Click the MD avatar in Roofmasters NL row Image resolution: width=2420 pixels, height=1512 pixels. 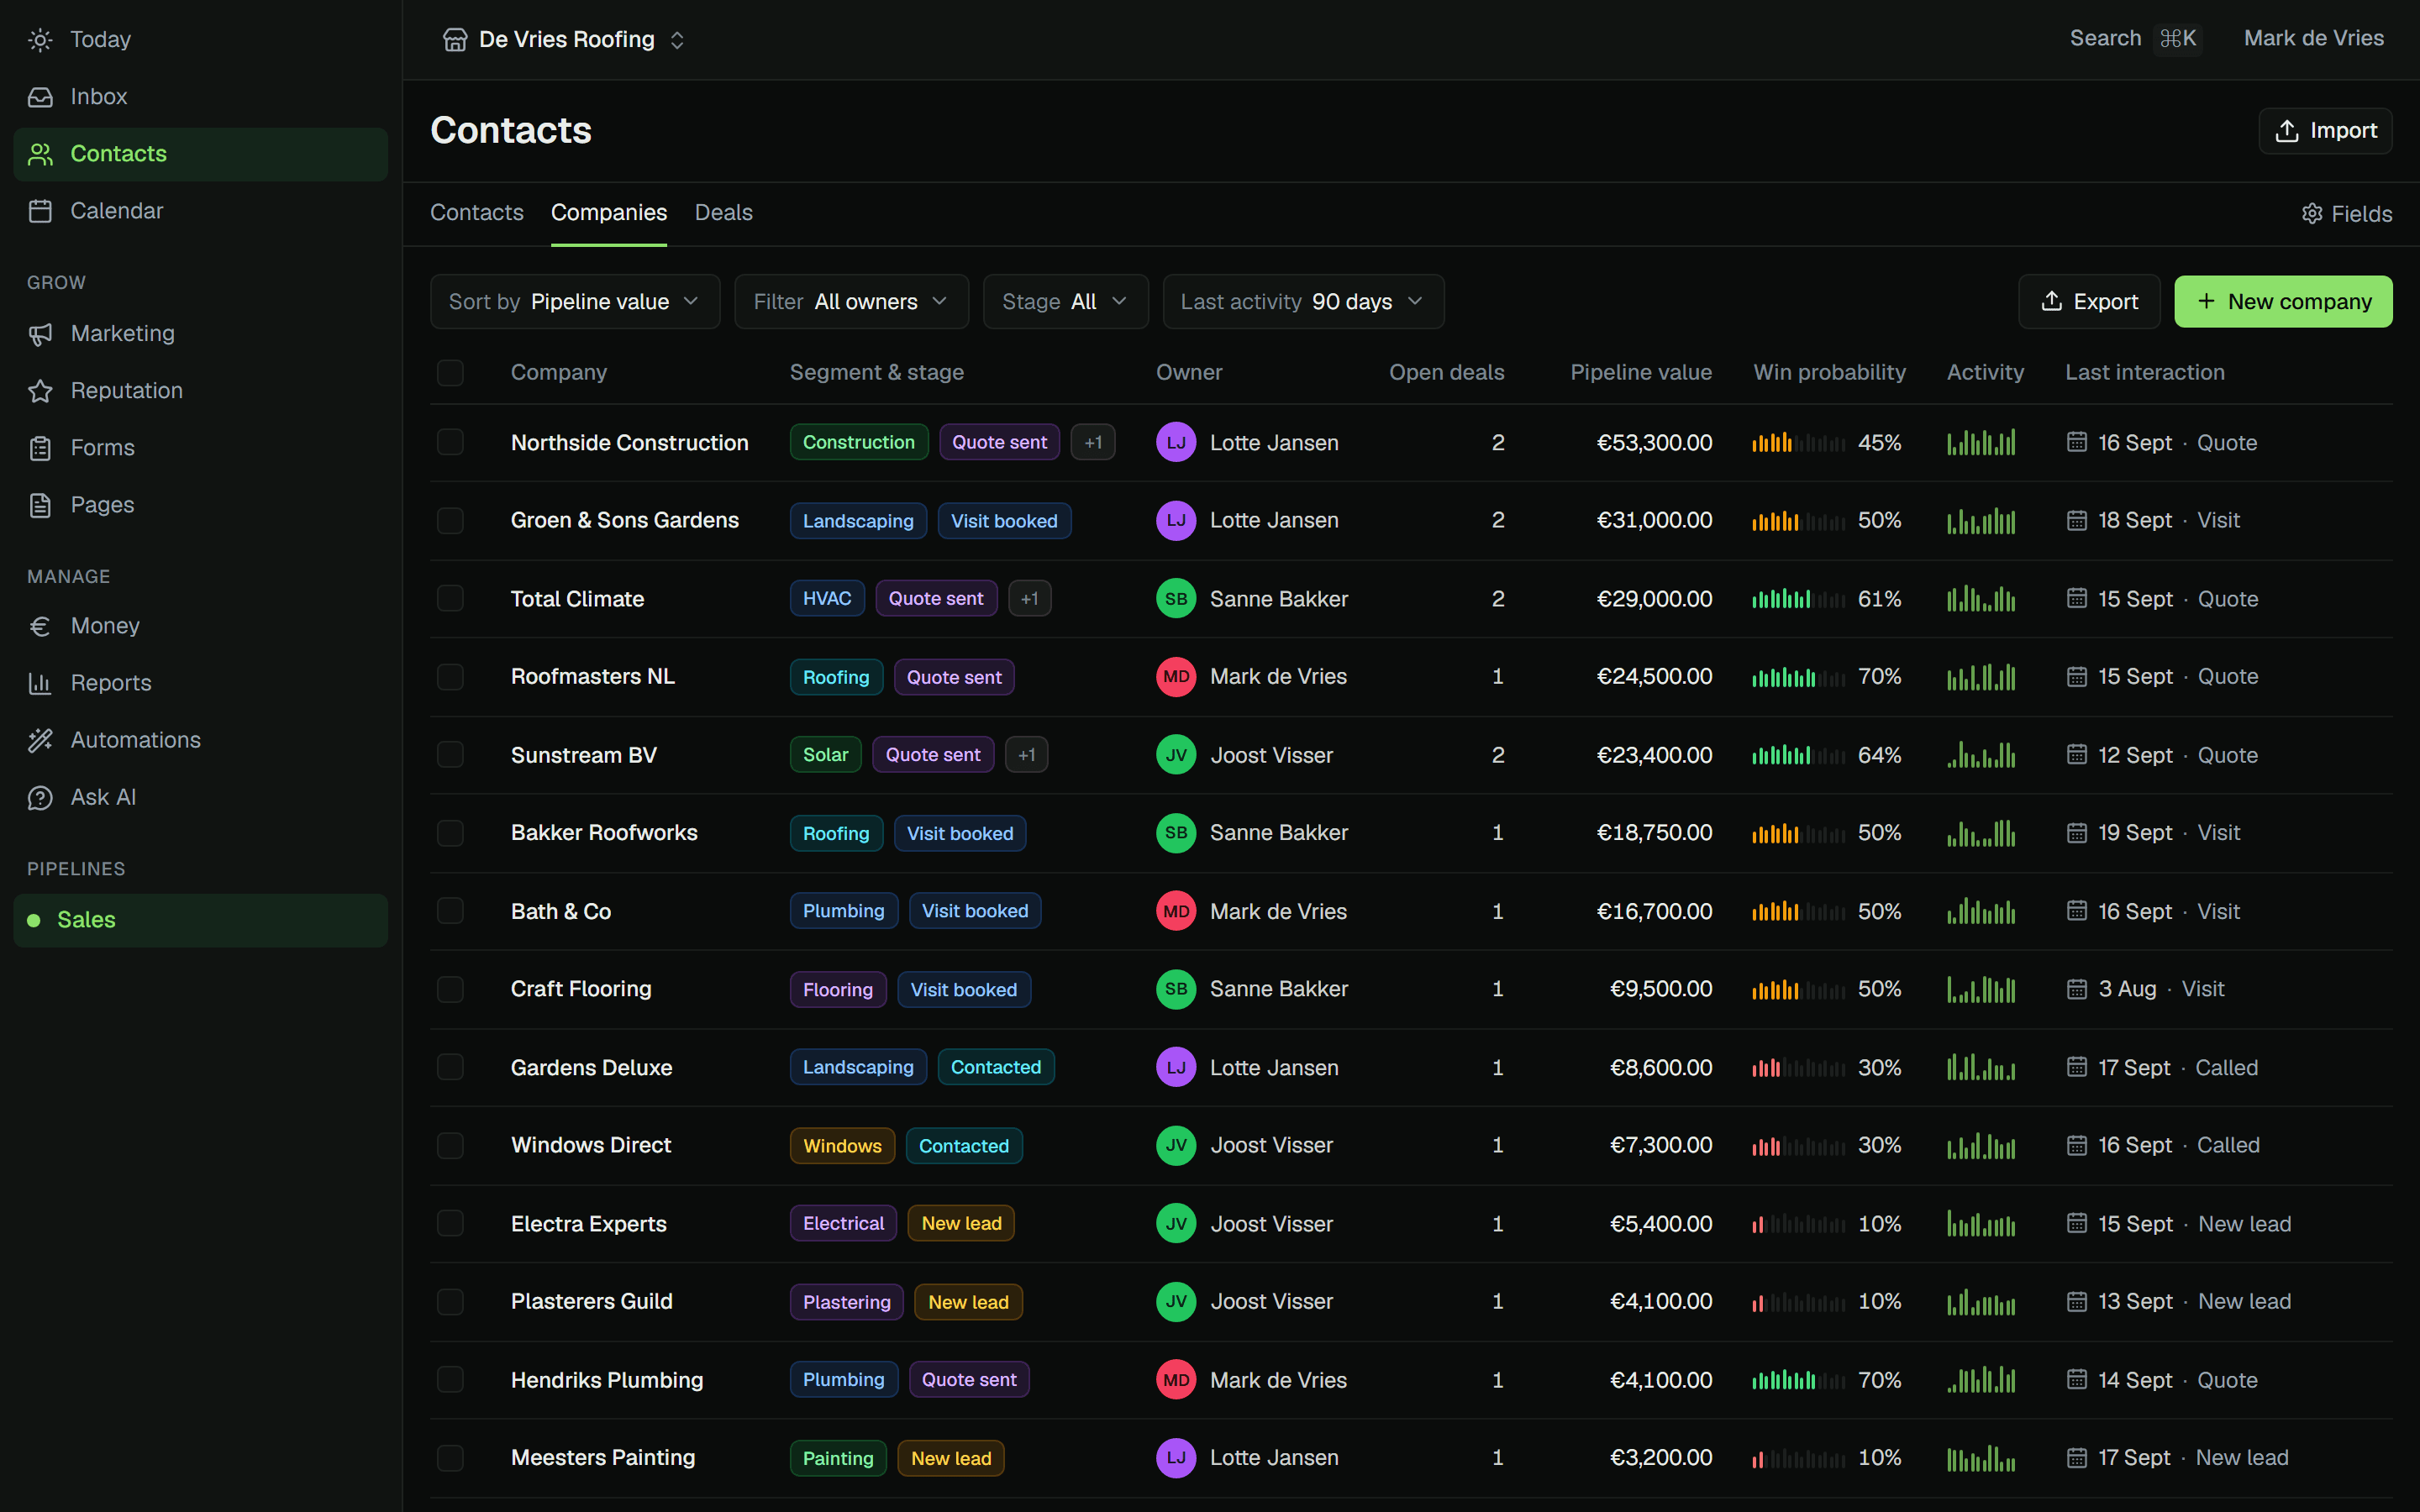[x=1176, y=677]
